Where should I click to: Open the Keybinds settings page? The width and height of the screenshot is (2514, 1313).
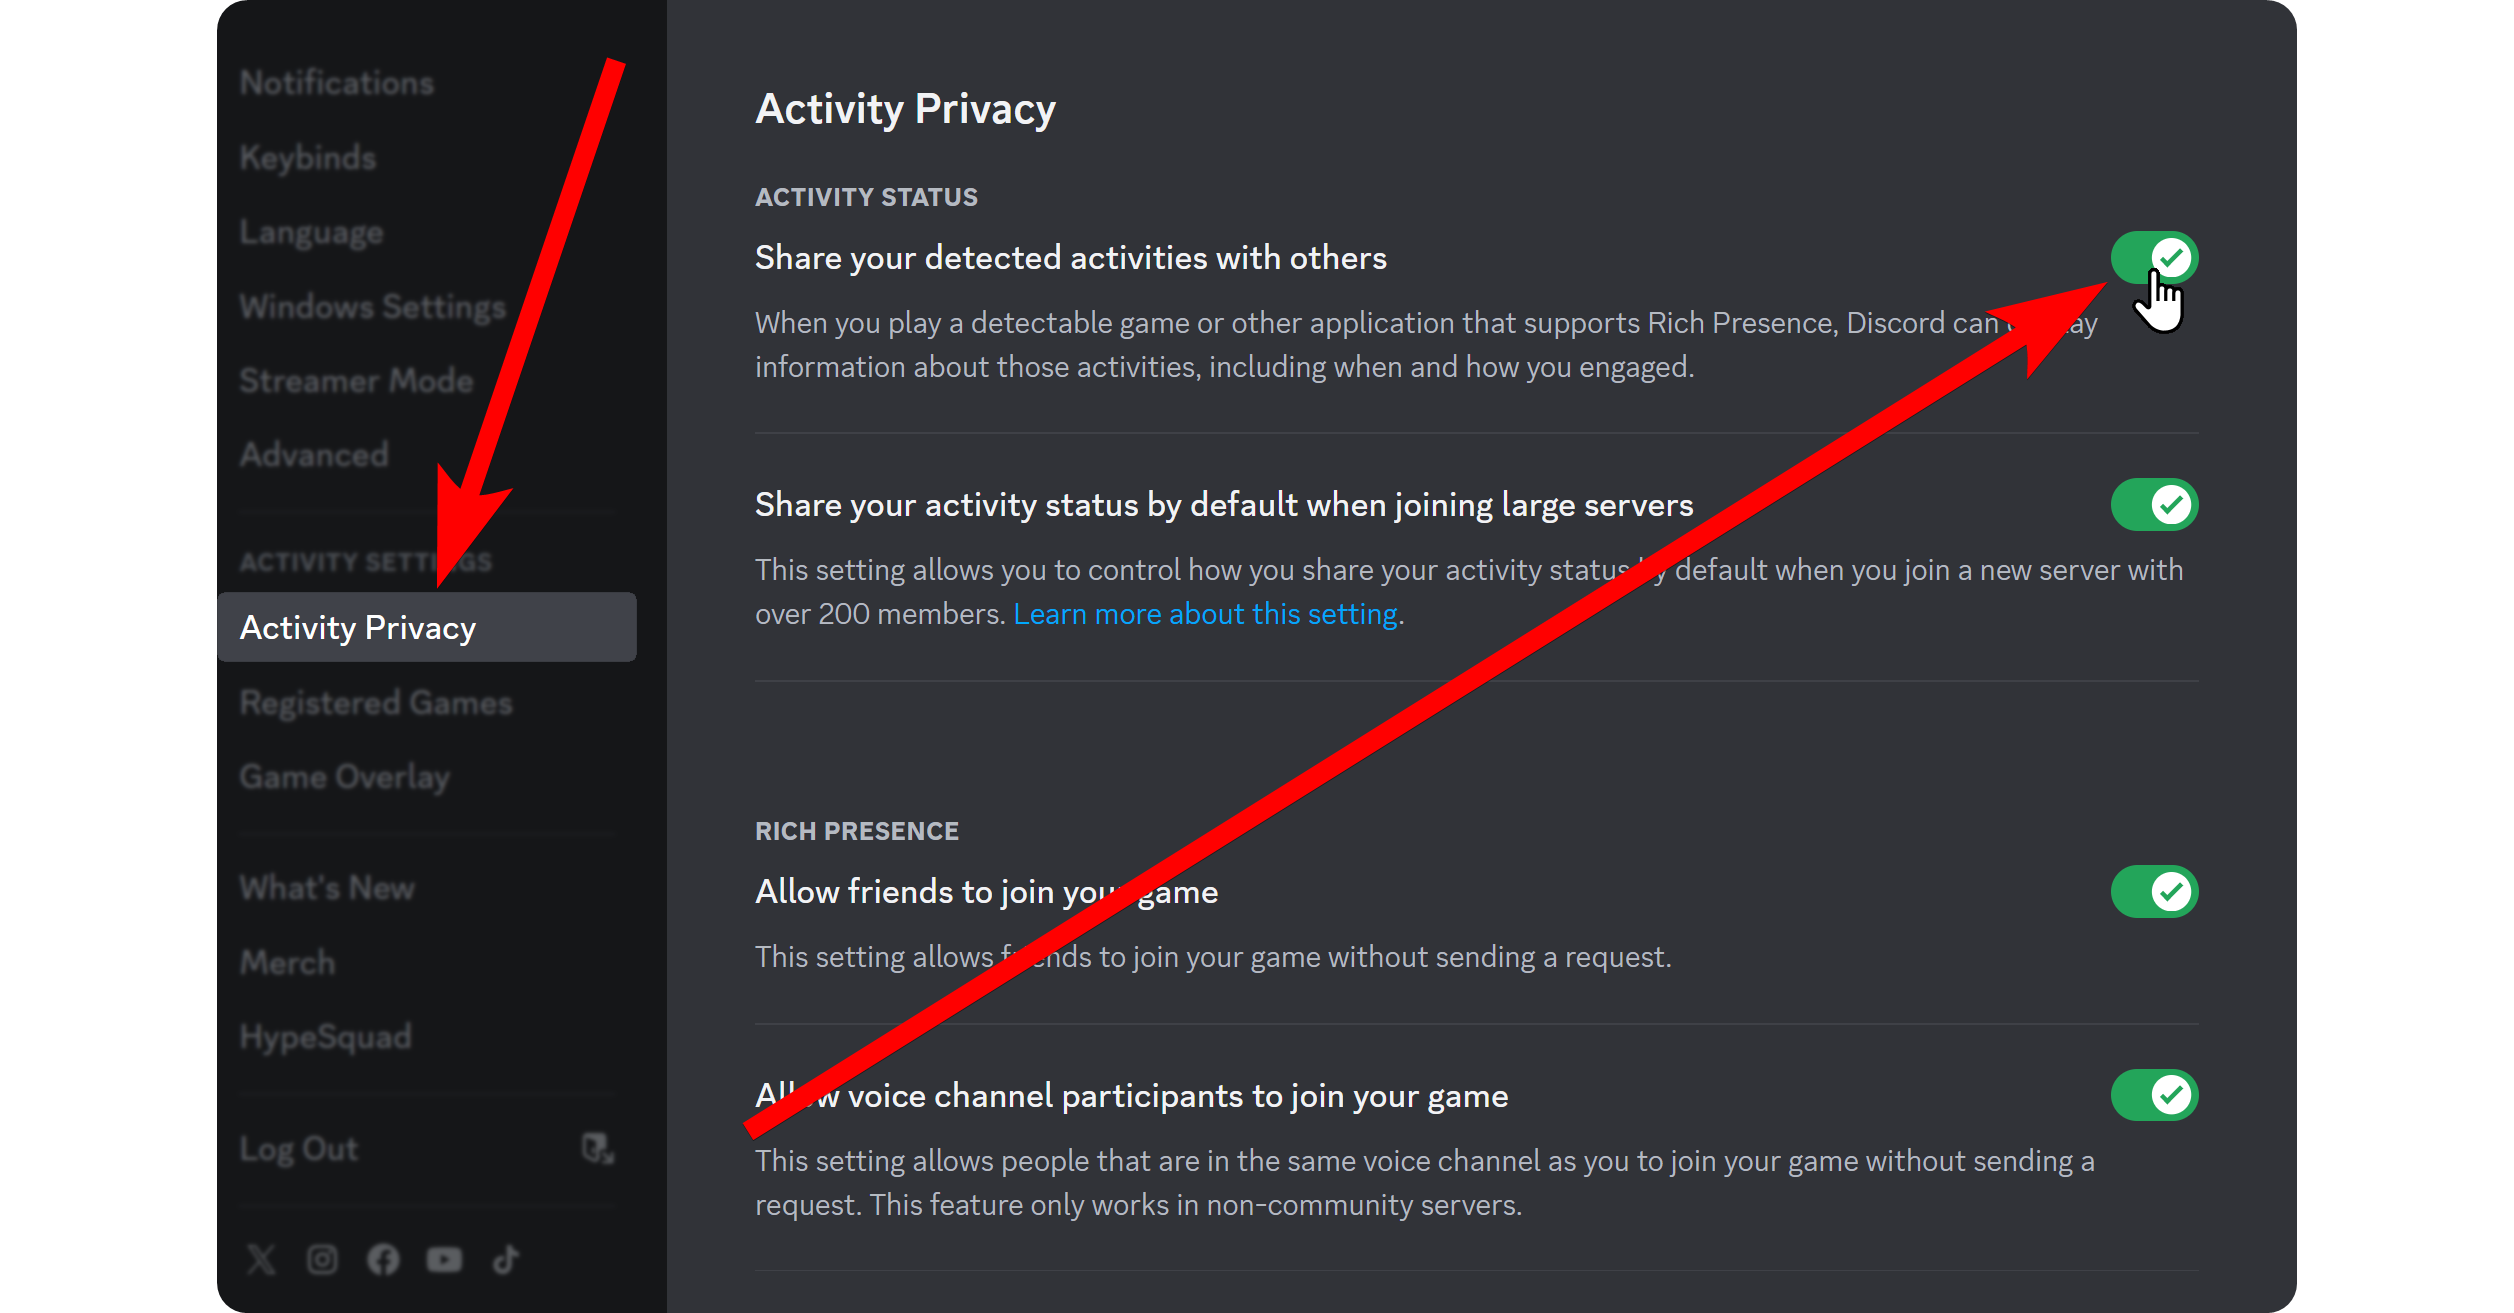tap(307, 157)
